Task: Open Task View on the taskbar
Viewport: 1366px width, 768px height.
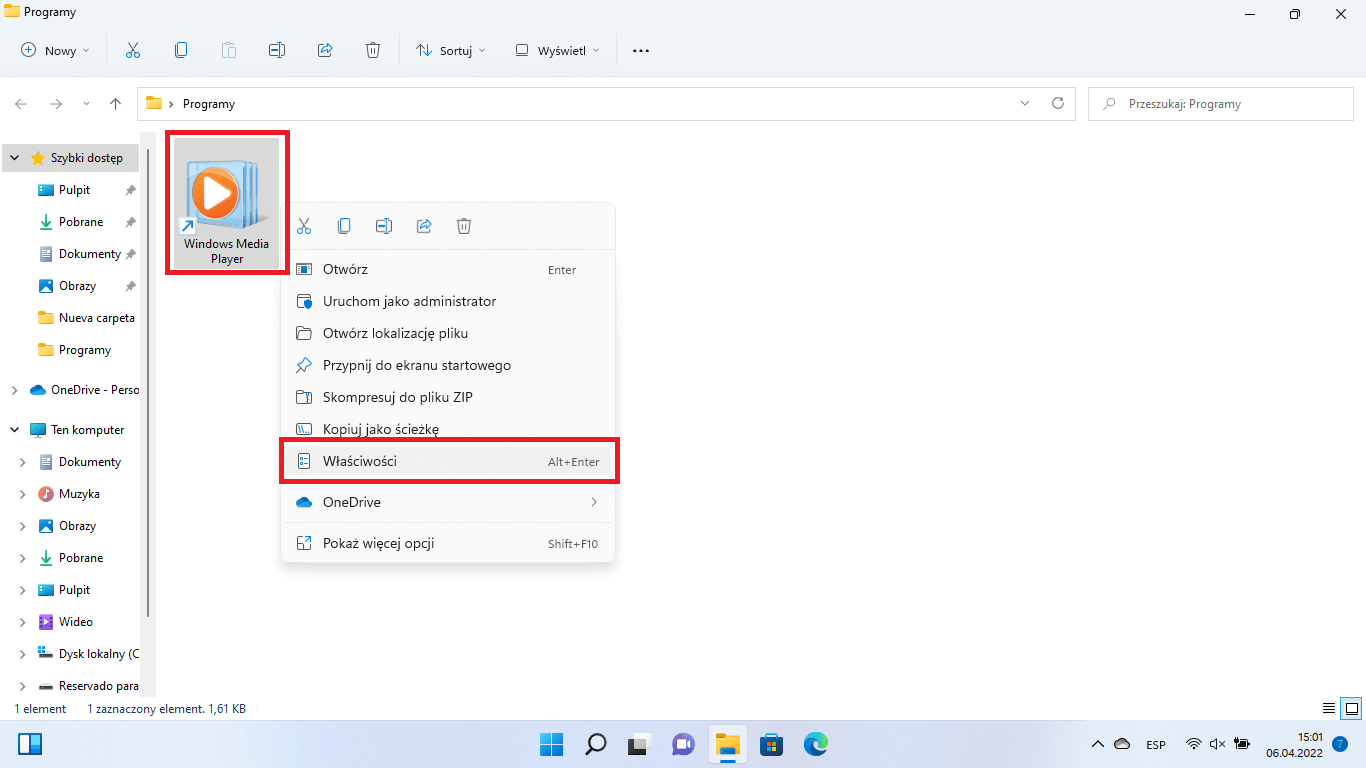Action: point(640,744)
